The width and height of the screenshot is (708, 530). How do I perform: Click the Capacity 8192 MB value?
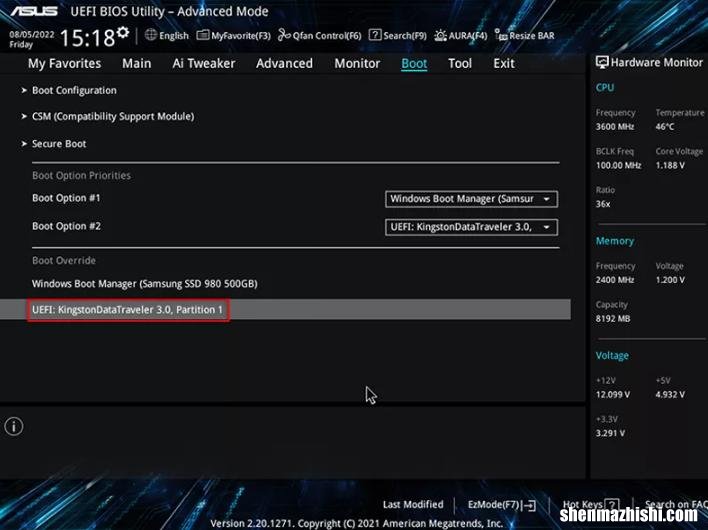pyautogui.click(x=613, y=319)
